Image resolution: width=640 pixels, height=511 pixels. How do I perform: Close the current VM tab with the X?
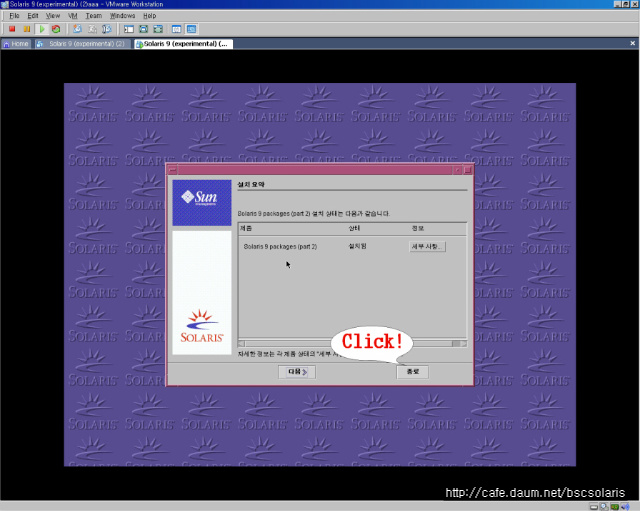[x=632, y=43]
